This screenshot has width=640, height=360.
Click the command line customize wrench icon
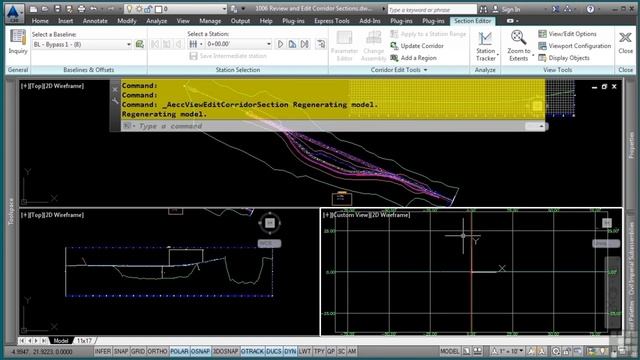[x=115, y=100]
